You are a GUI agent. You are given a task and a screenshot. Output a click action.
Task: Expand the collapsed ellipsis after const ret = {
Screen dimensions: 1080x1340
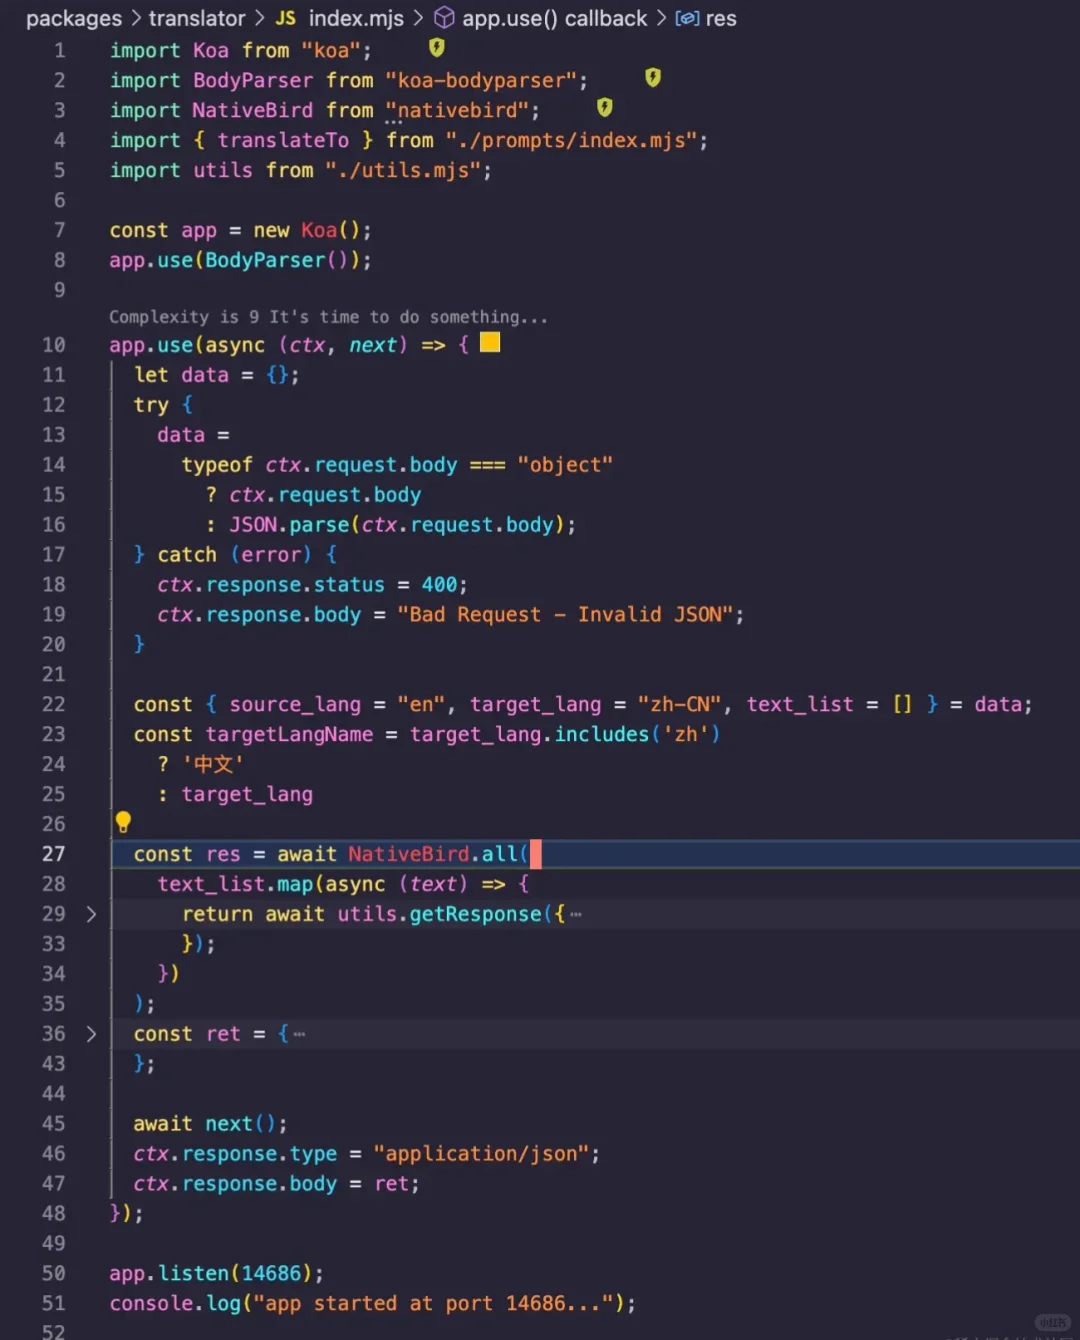point(299,1035)
